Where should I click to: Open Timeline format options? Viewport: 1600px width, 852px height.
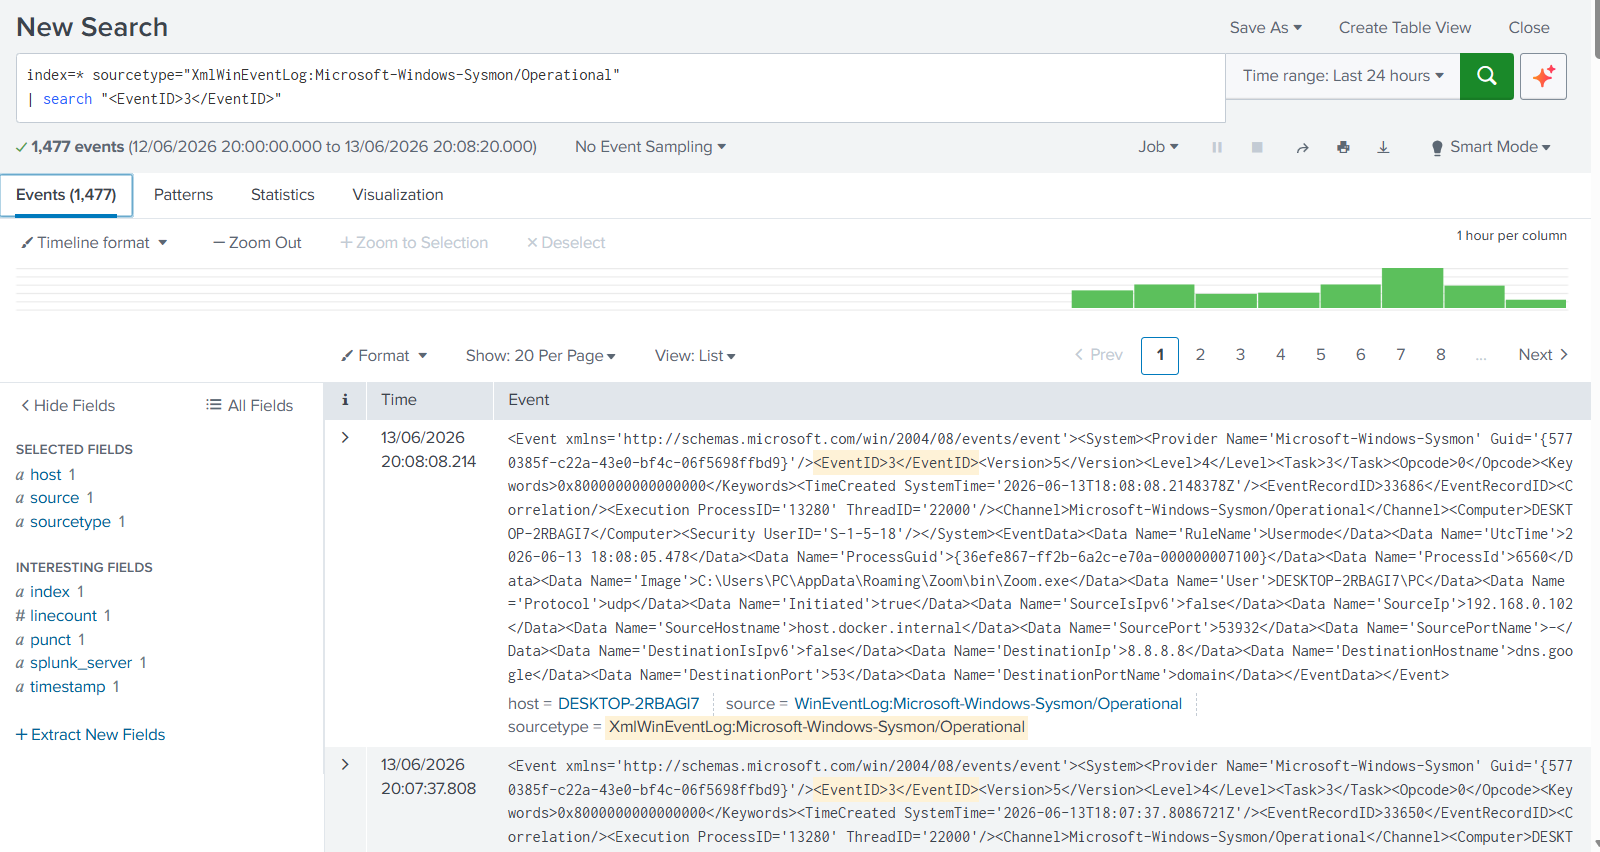pyautogui.click(x=95, y=243)
